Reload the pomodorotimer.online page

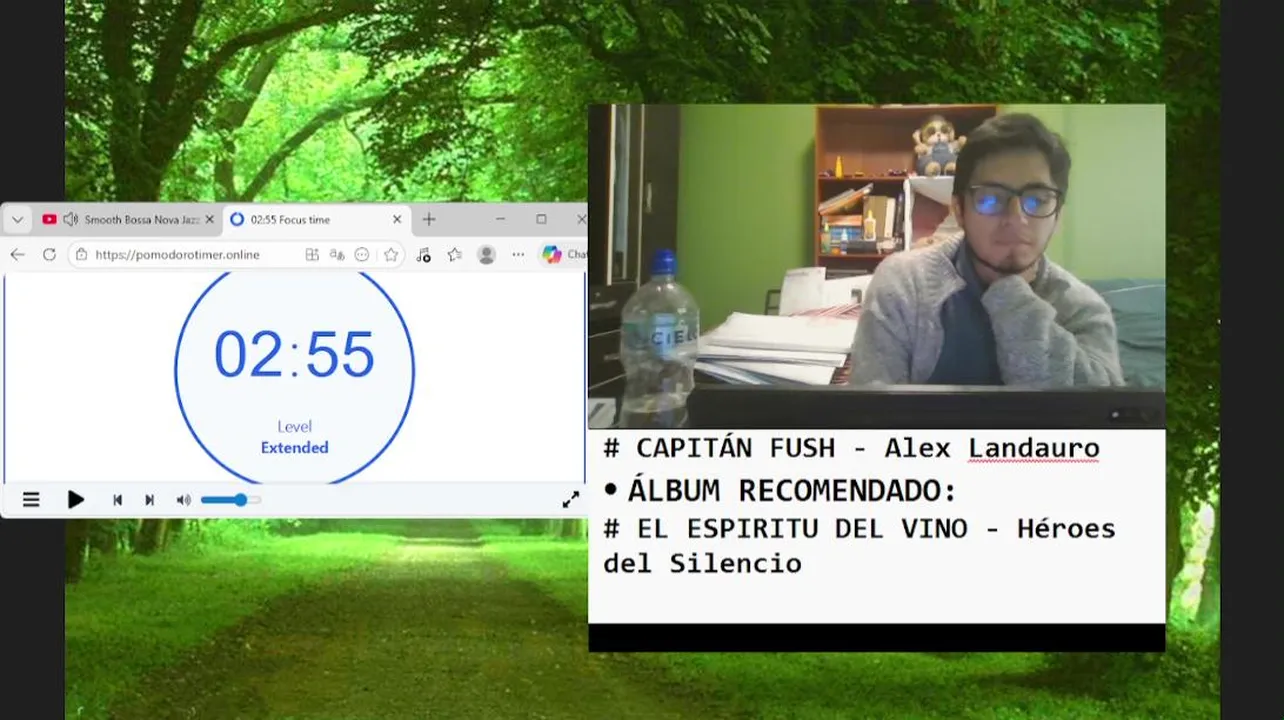(x=49, y=255)
